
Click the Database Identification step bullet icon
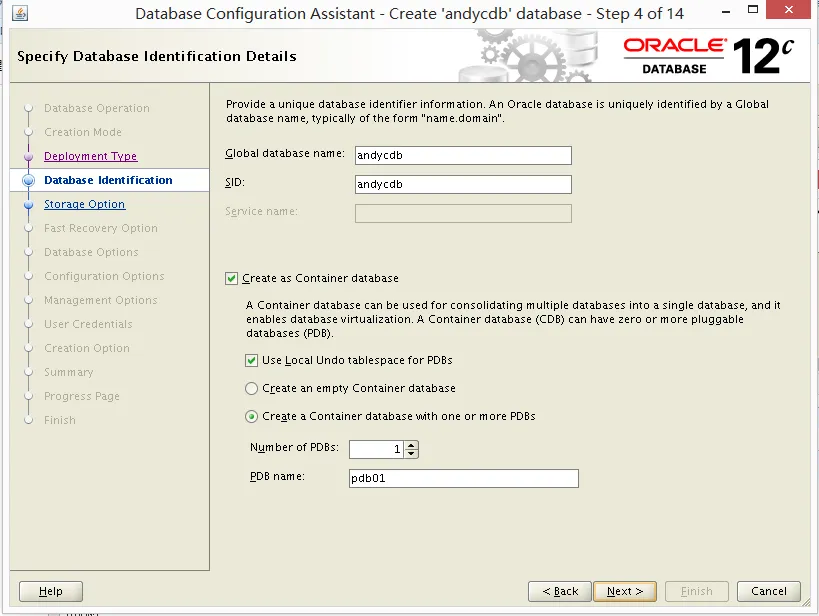coord(29,180)
